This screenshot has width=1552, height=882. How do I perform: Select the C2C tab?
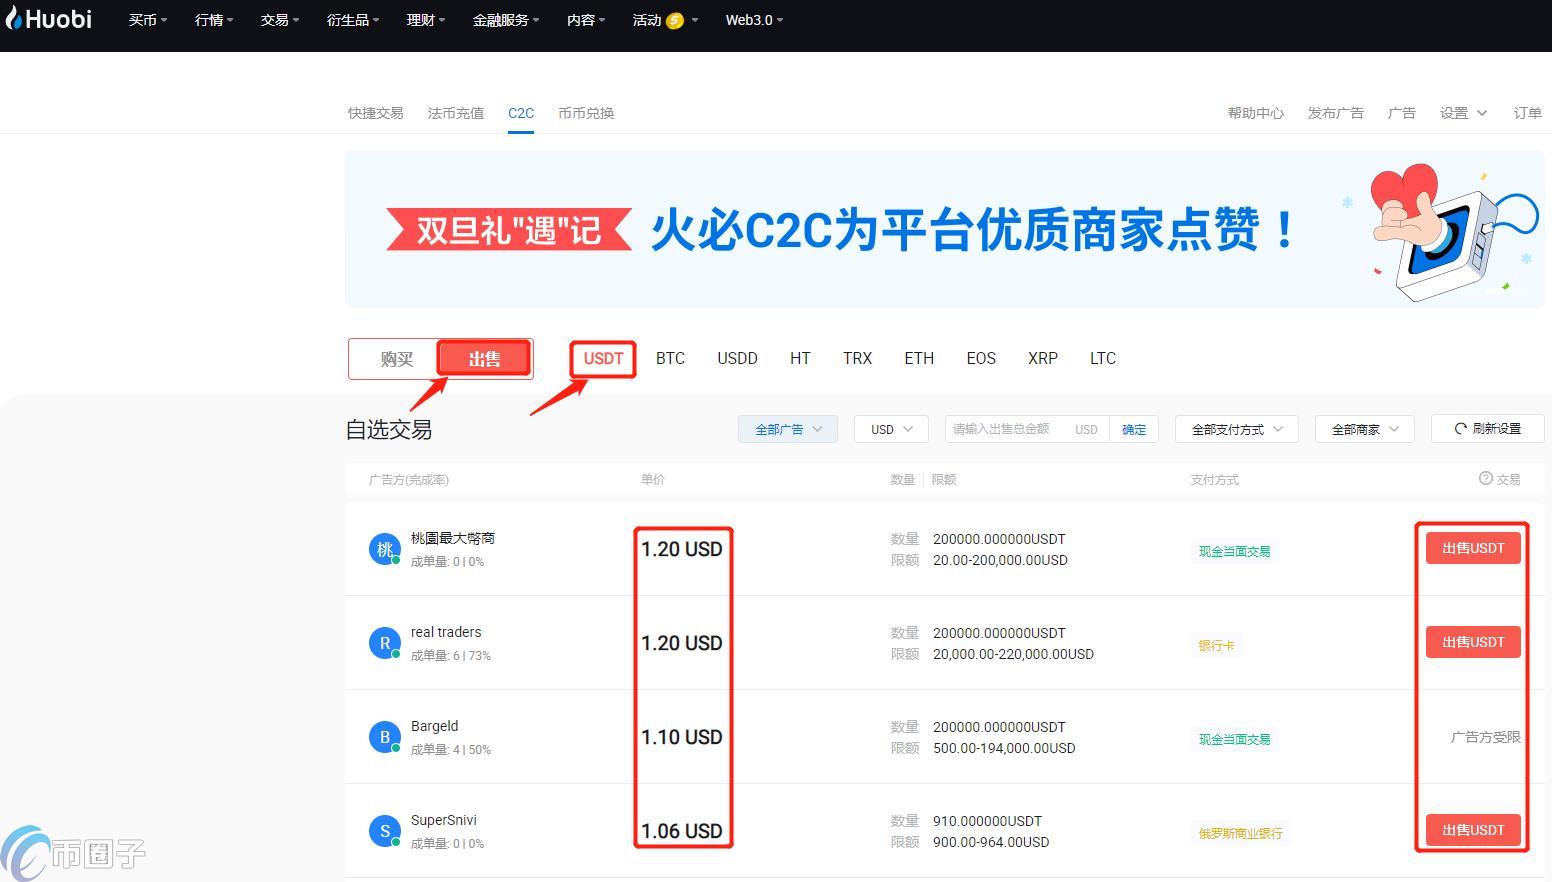(x=521, y=113)
